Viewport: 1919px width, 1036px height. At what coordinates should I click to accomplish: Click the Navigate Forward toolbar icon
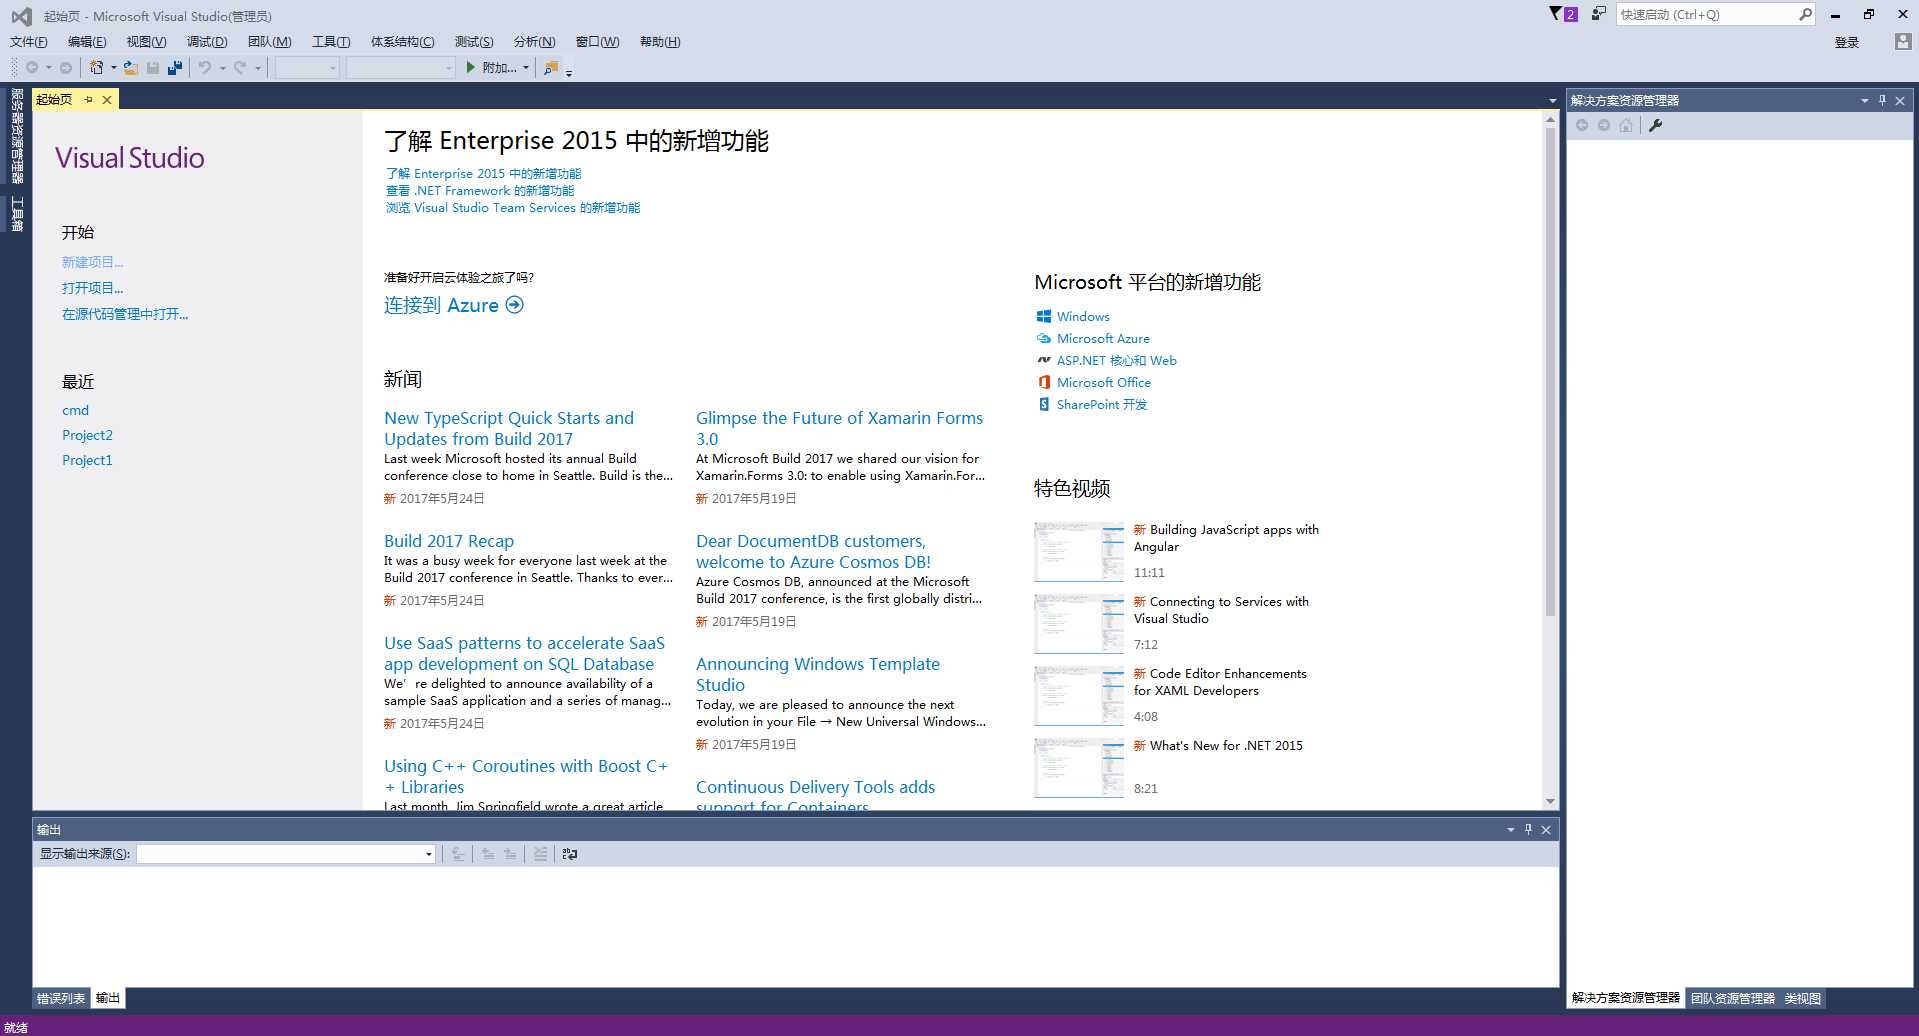point(66,67)
